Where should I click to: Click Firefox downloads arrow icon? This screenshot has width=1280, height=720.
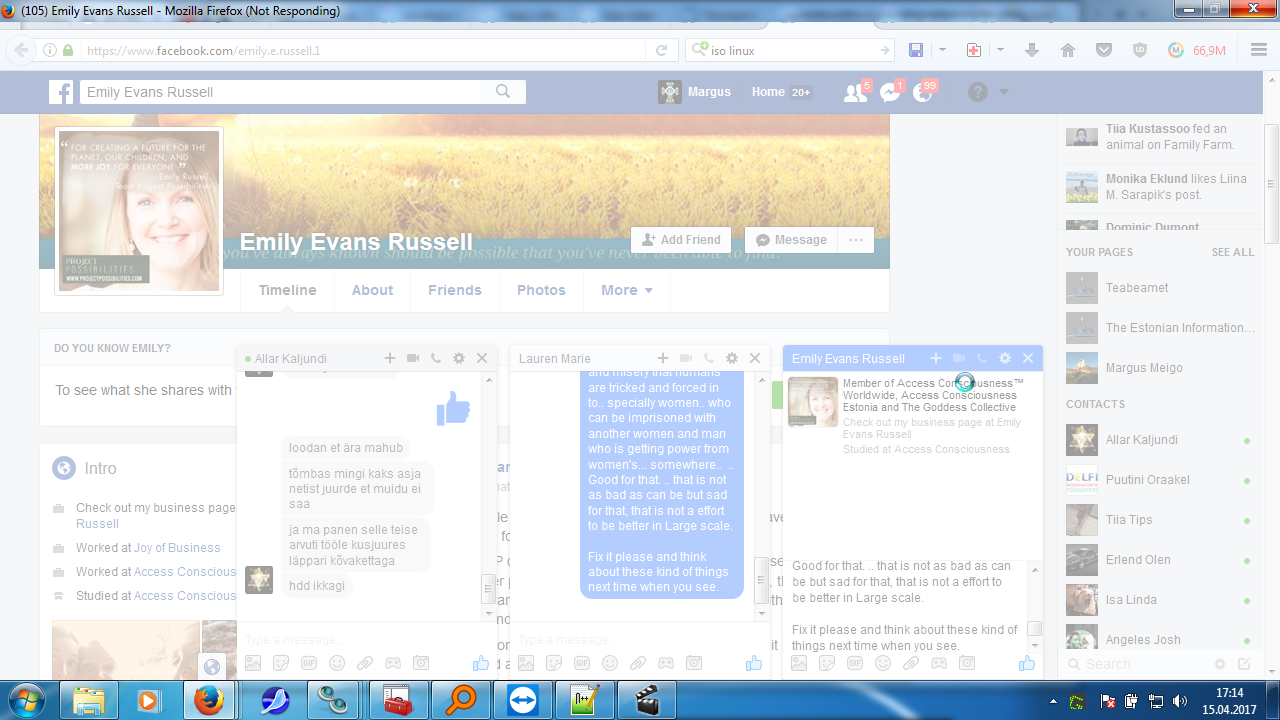pyautogui.click(x=1033, y=50)
